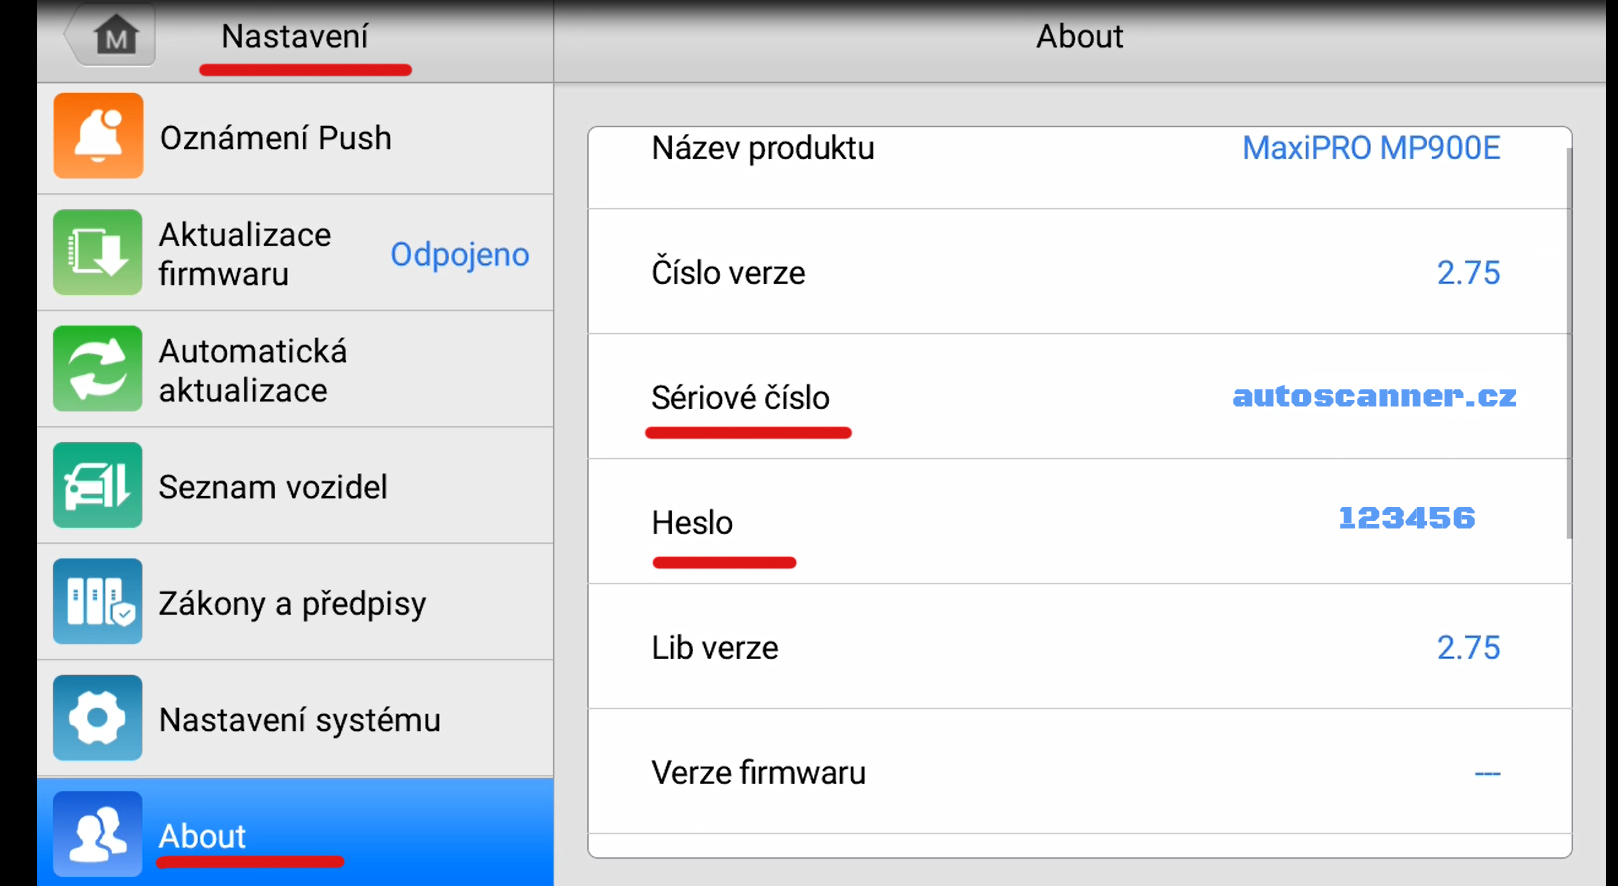This screenshot has width=1618, height=886.
Task: Select the About people icon
Action: [98, 834]
